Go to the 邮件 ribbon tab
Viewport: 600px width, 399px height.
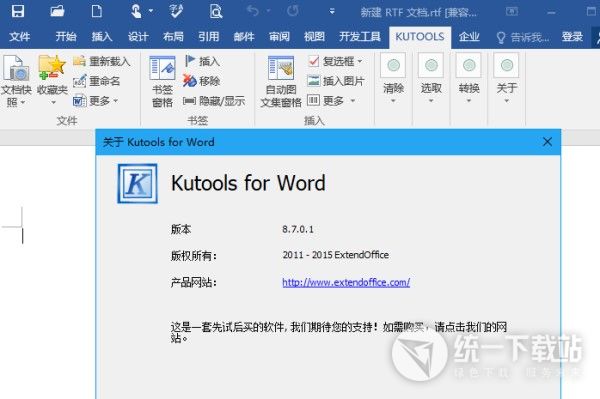(x=244, y=37)
